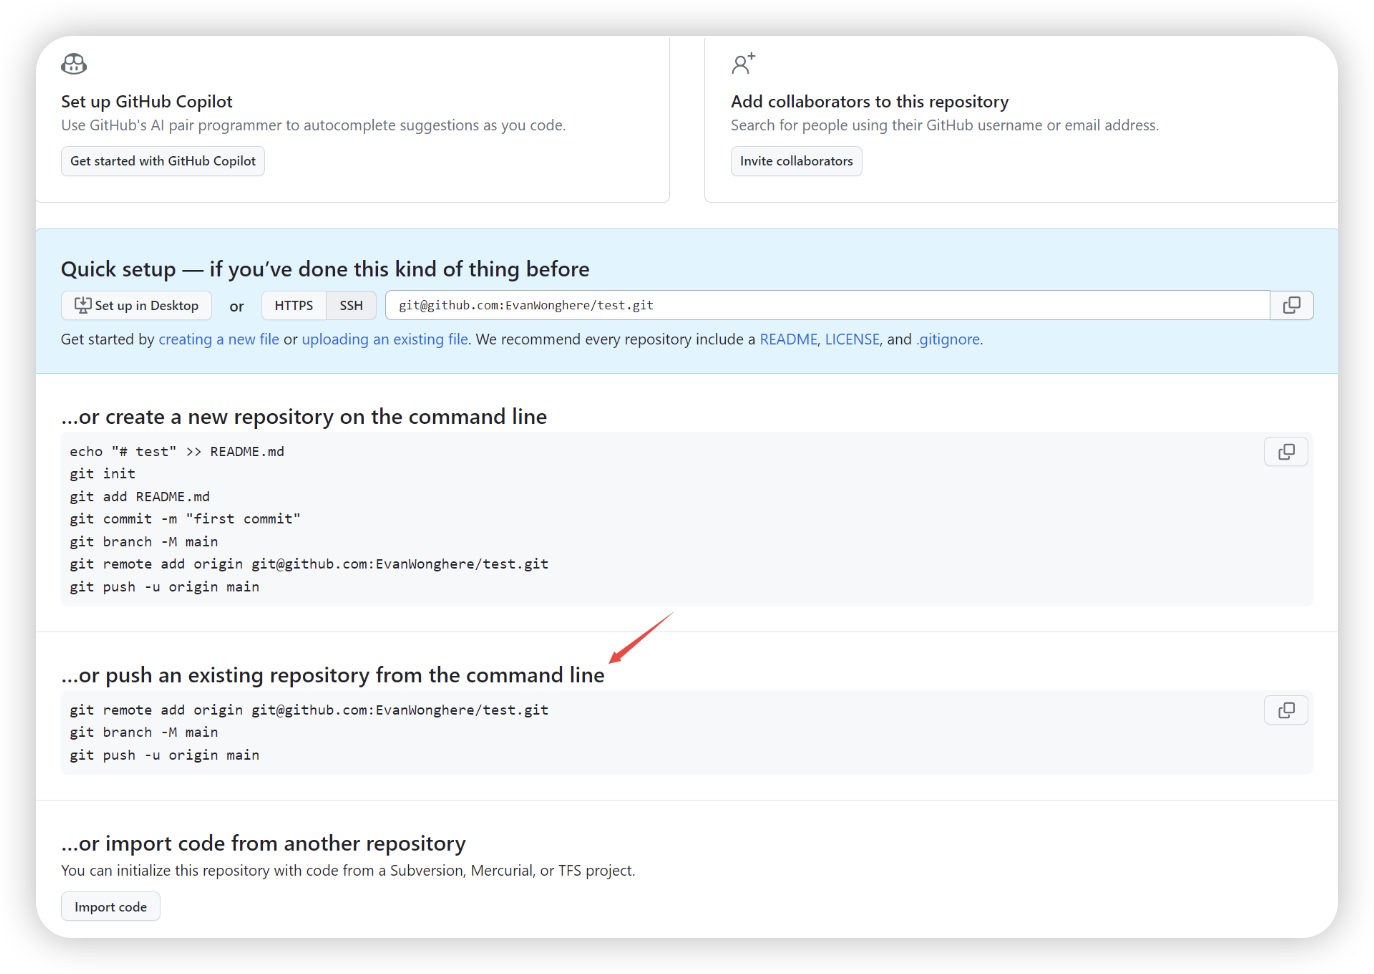Screen dimensions: 1374x974
Task: Click the LICENSE link
Action: click(852, 340)
